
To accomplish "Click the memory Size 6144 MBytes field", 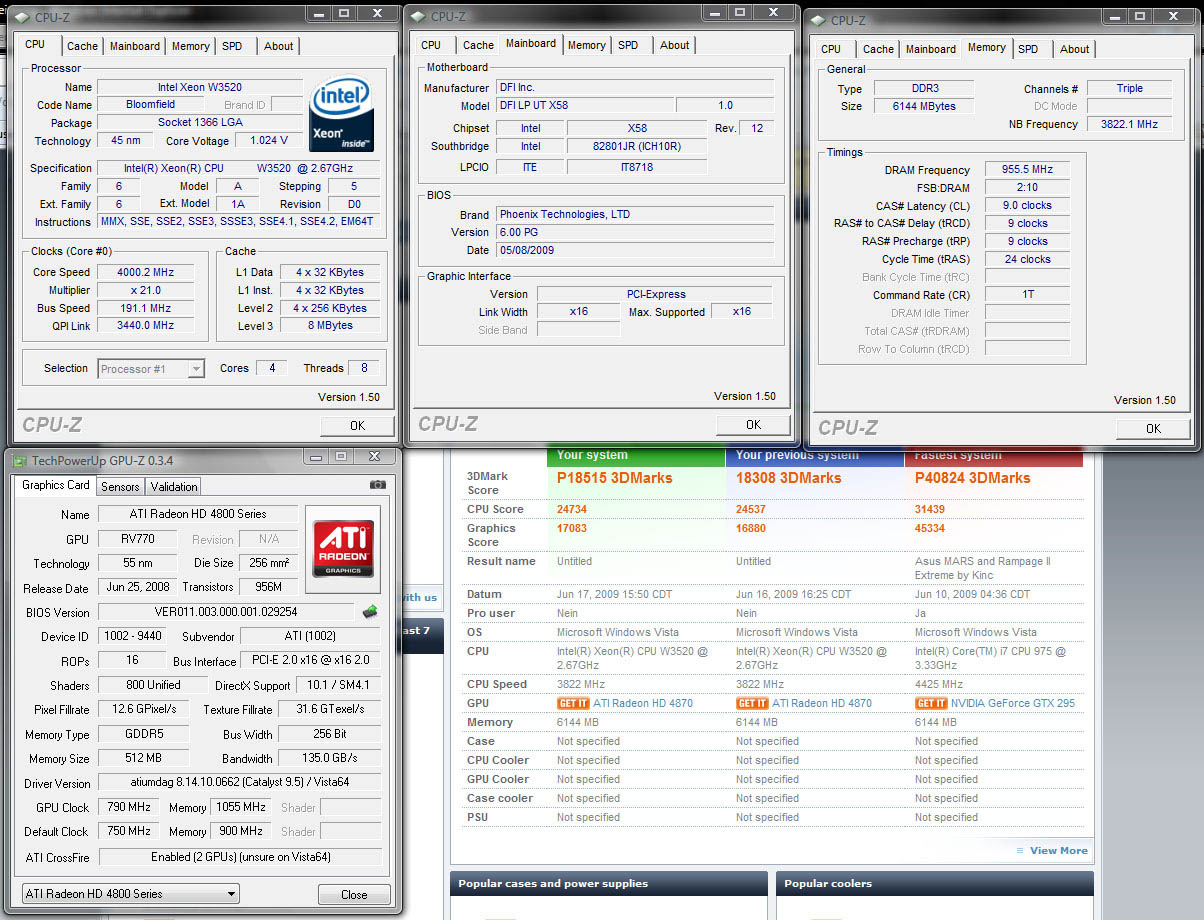I will tap(925, 106).
